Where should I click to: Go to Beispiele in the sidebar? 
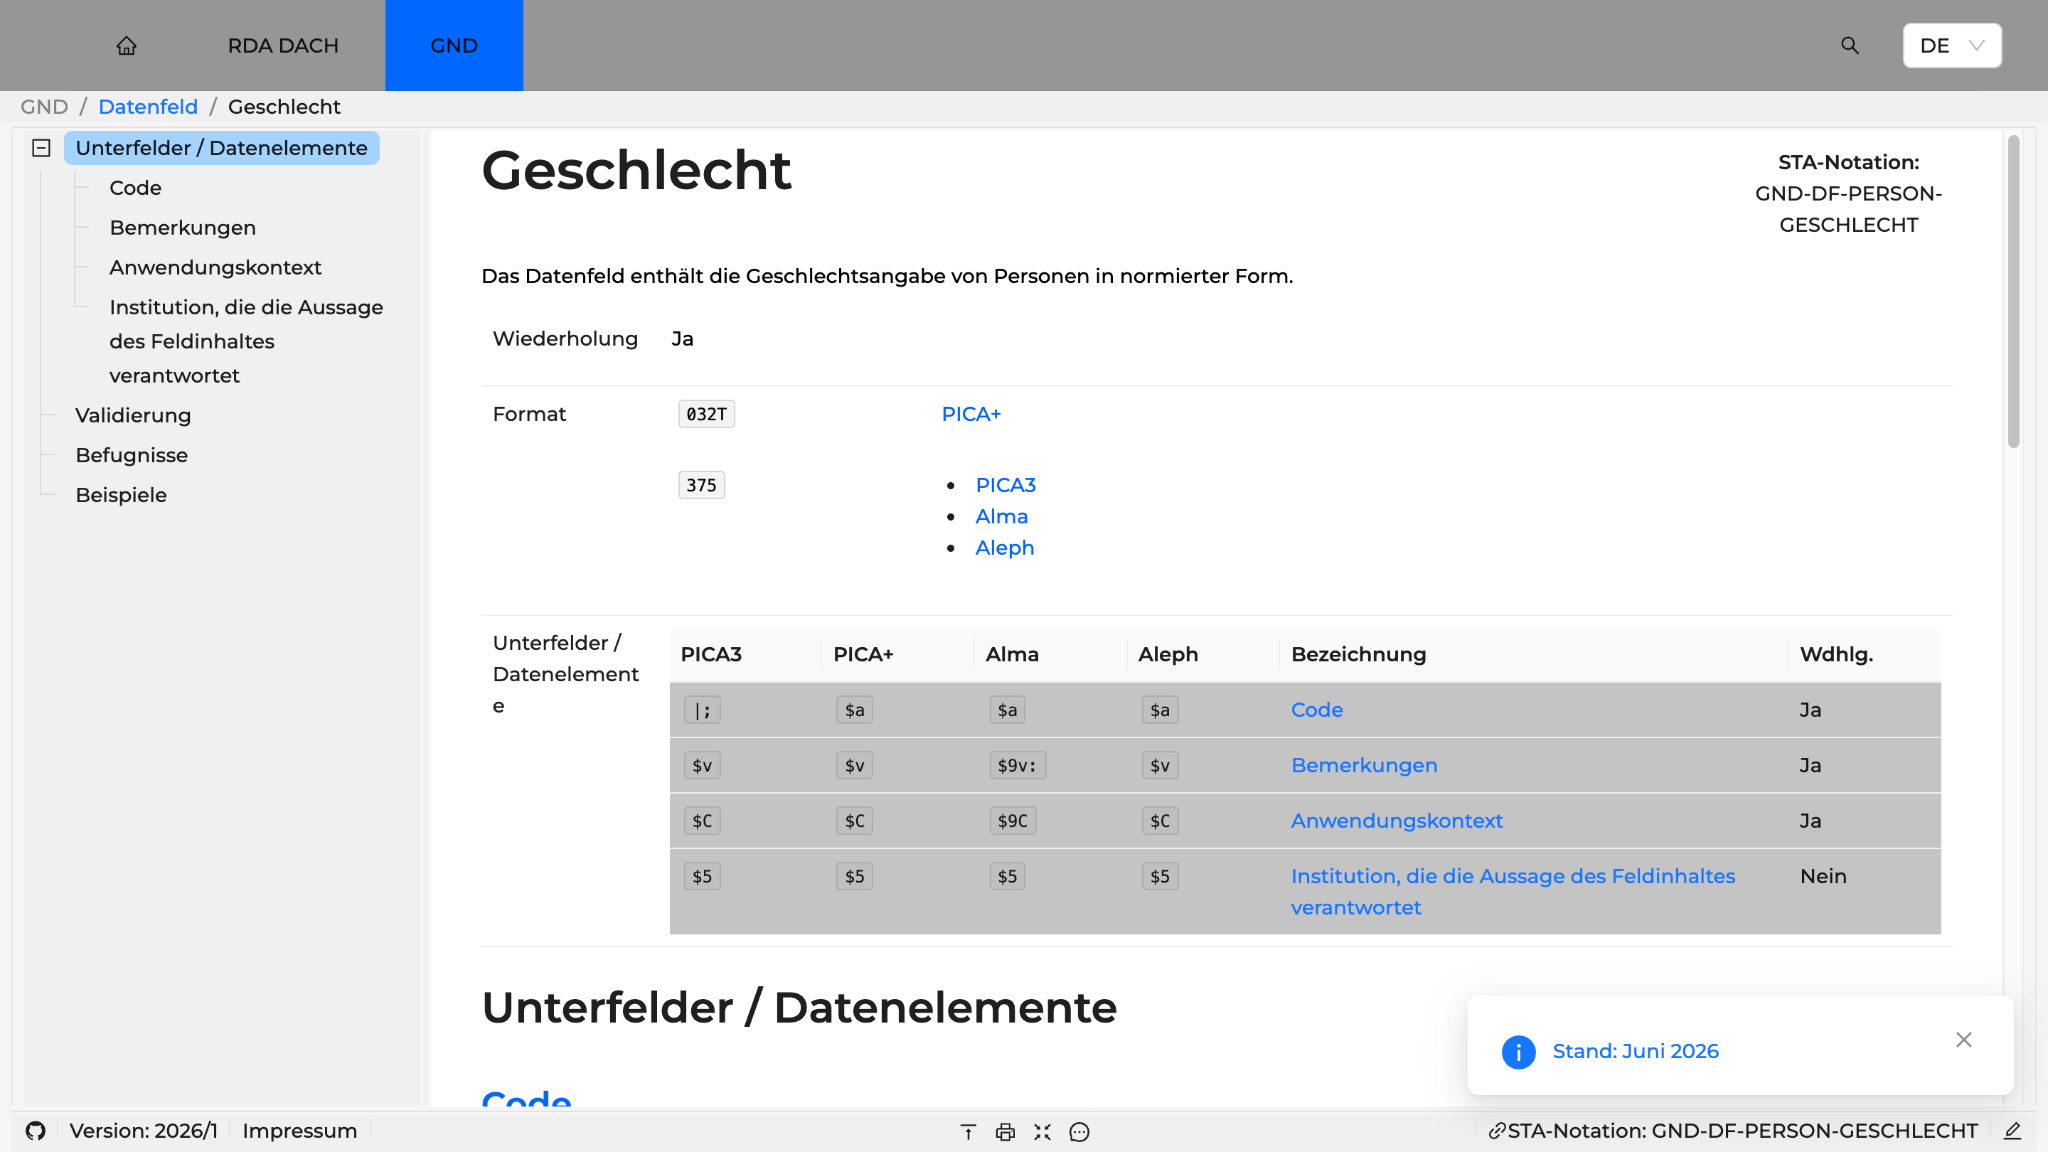click(x=121, y=495)
